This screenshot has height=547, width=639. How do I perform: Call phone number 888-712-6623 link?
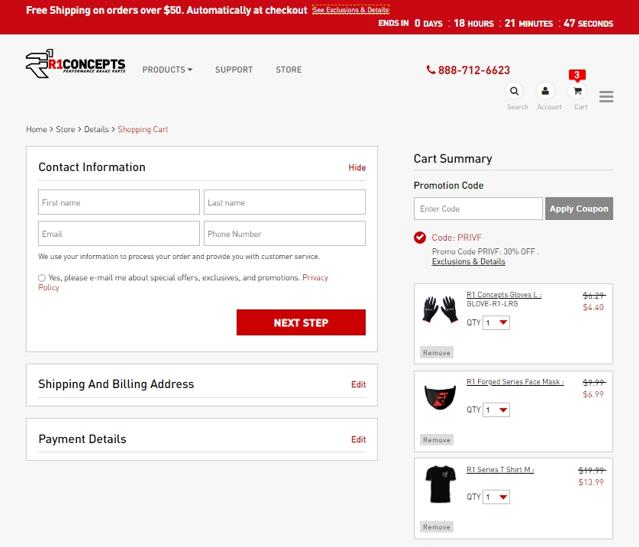tap(474, 70)
